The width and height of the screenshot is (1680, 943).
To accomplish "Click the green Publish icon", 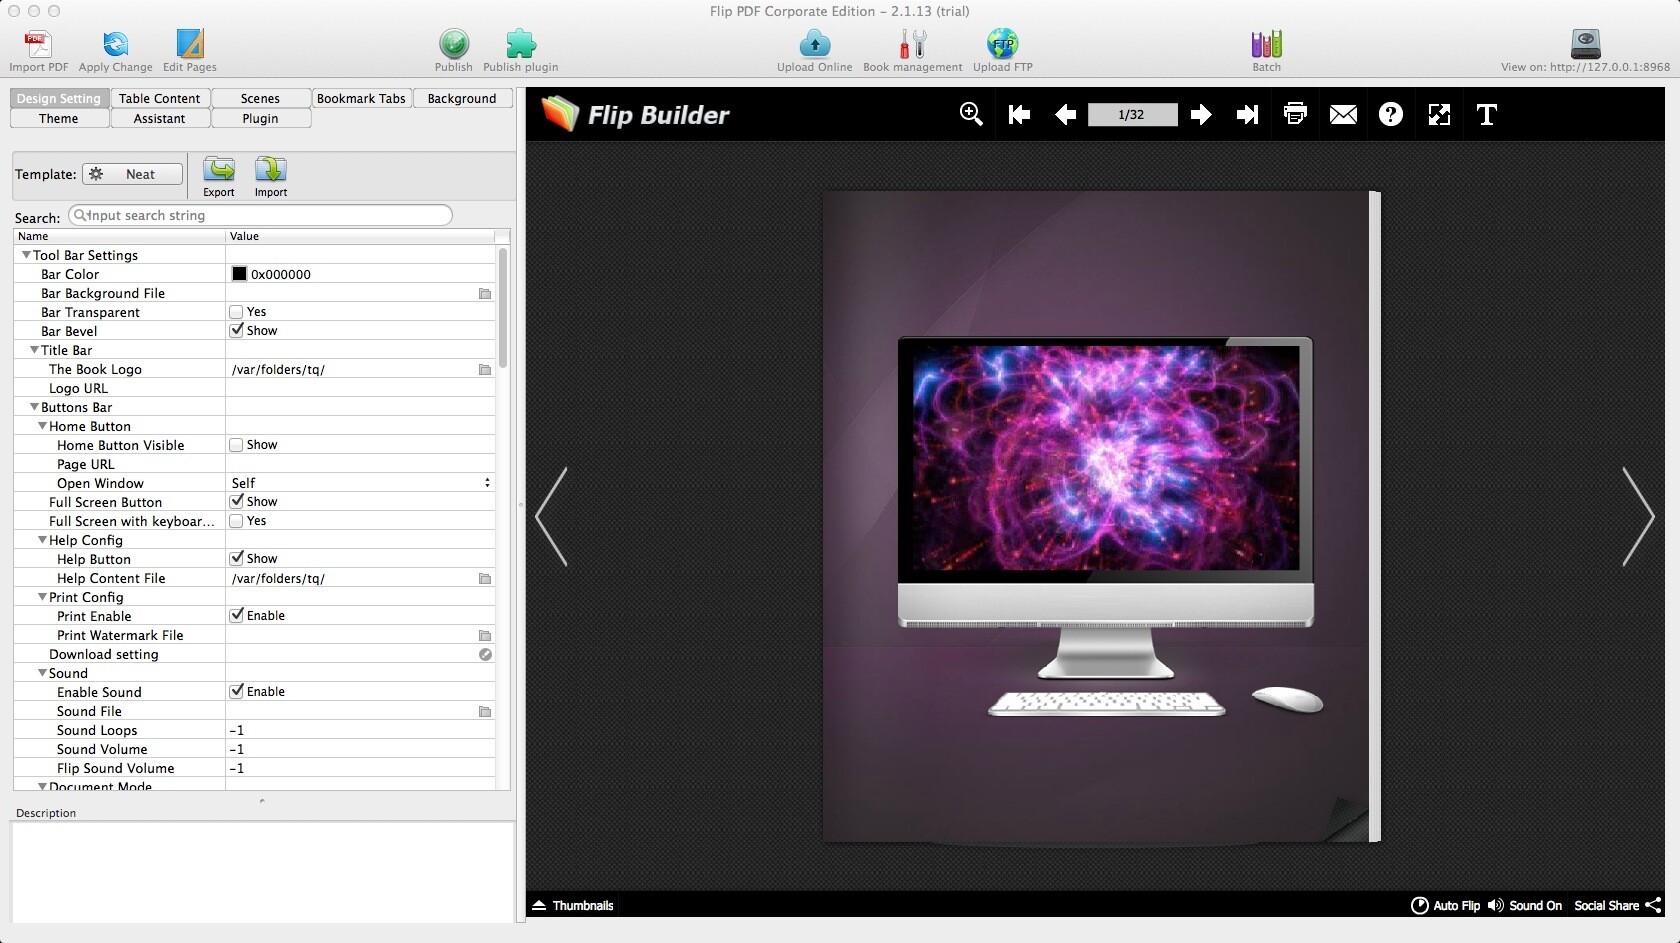I will click(x=453, y=44).
